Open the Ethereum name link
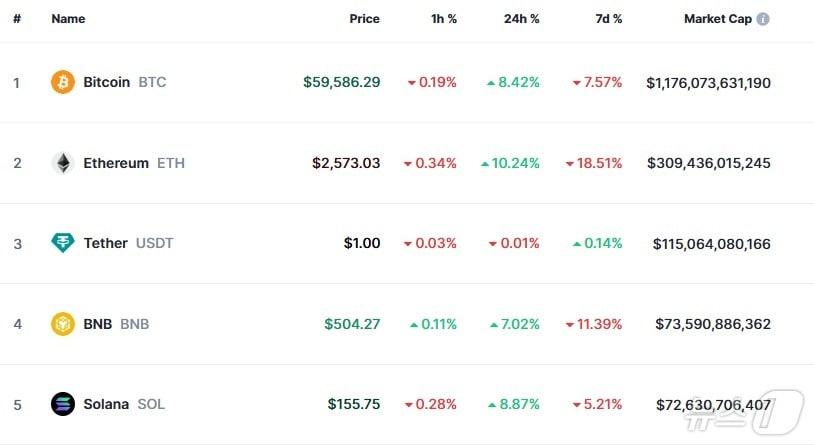Viewport: 814px width, 447px height. (116, 163)
